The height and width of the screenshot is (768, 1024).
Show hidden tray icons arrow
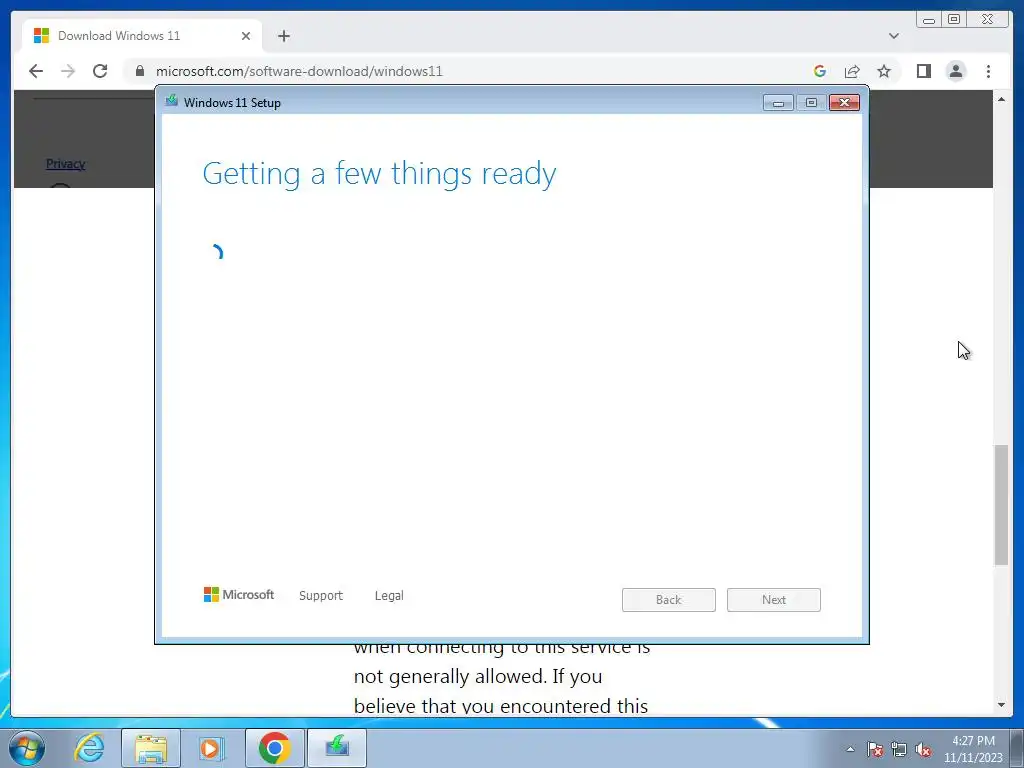(x=850, y=749)
